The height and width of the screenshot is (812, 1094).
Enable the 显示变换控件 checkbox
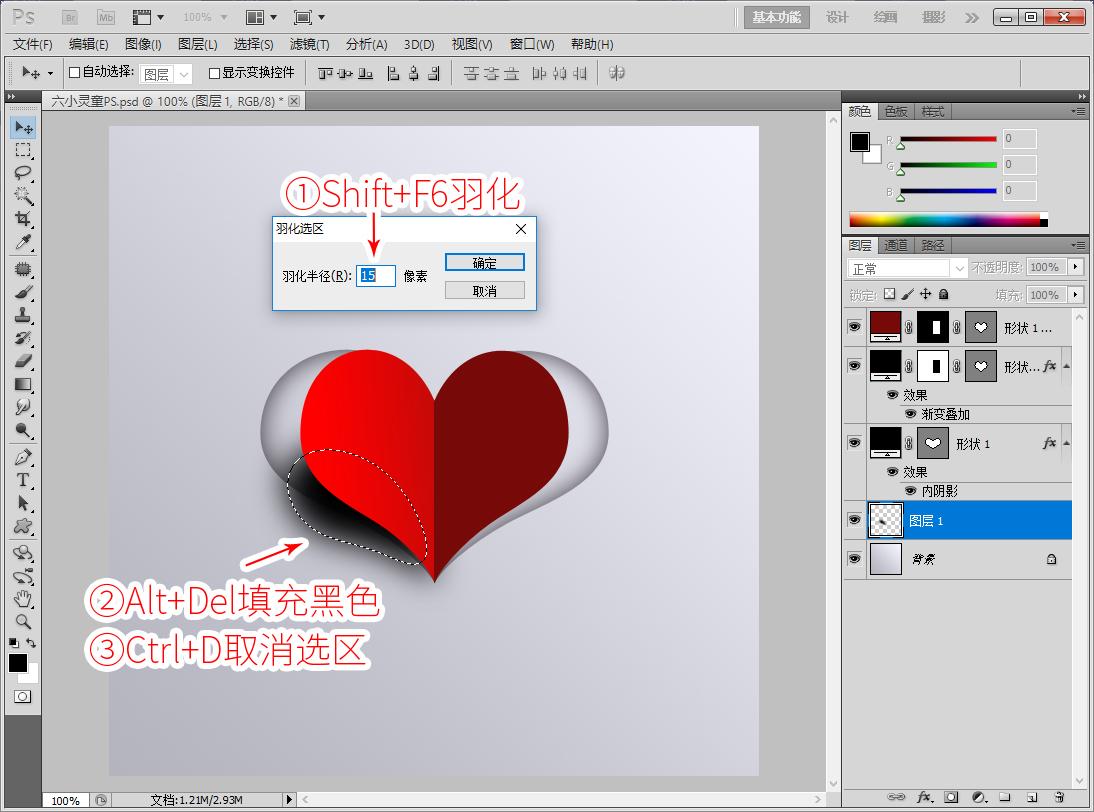[214, 73]
